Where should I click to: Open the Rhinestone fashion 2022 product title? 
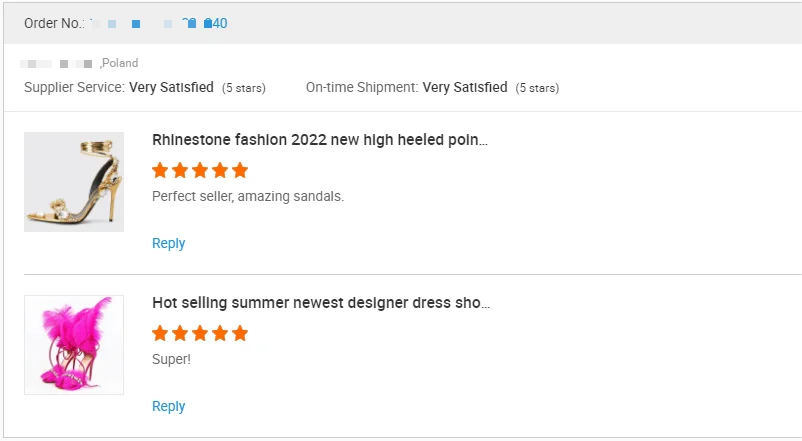[x=320, y=140]
